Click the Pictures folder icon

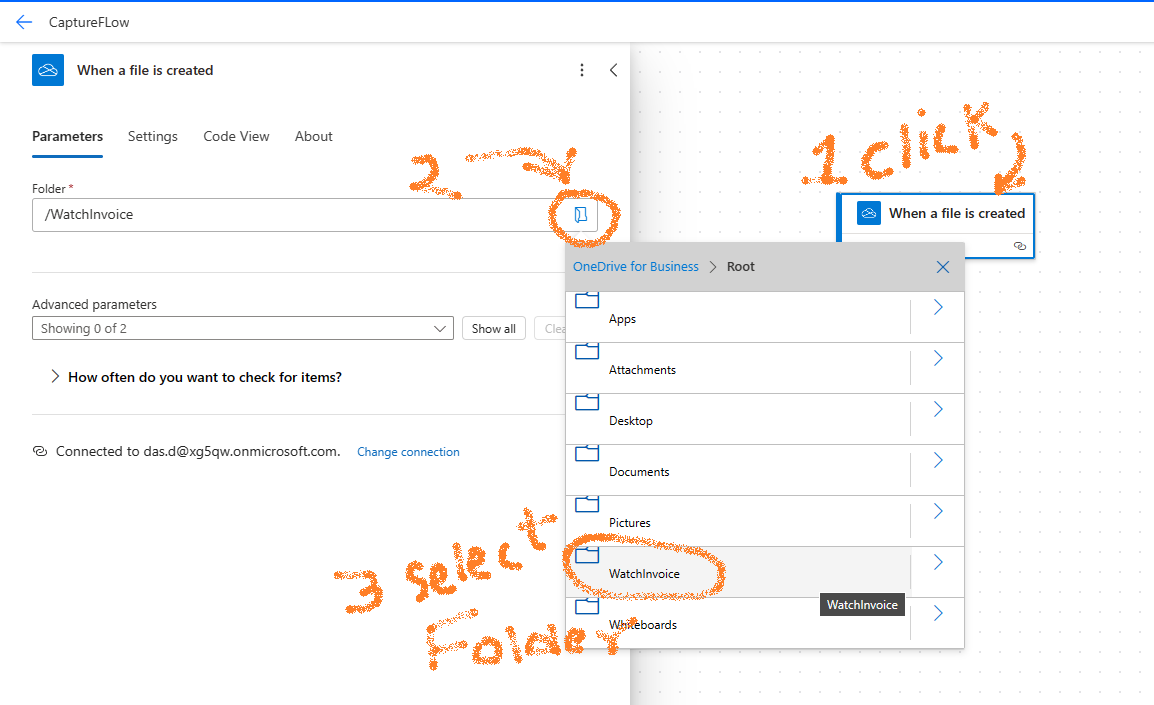587,504
